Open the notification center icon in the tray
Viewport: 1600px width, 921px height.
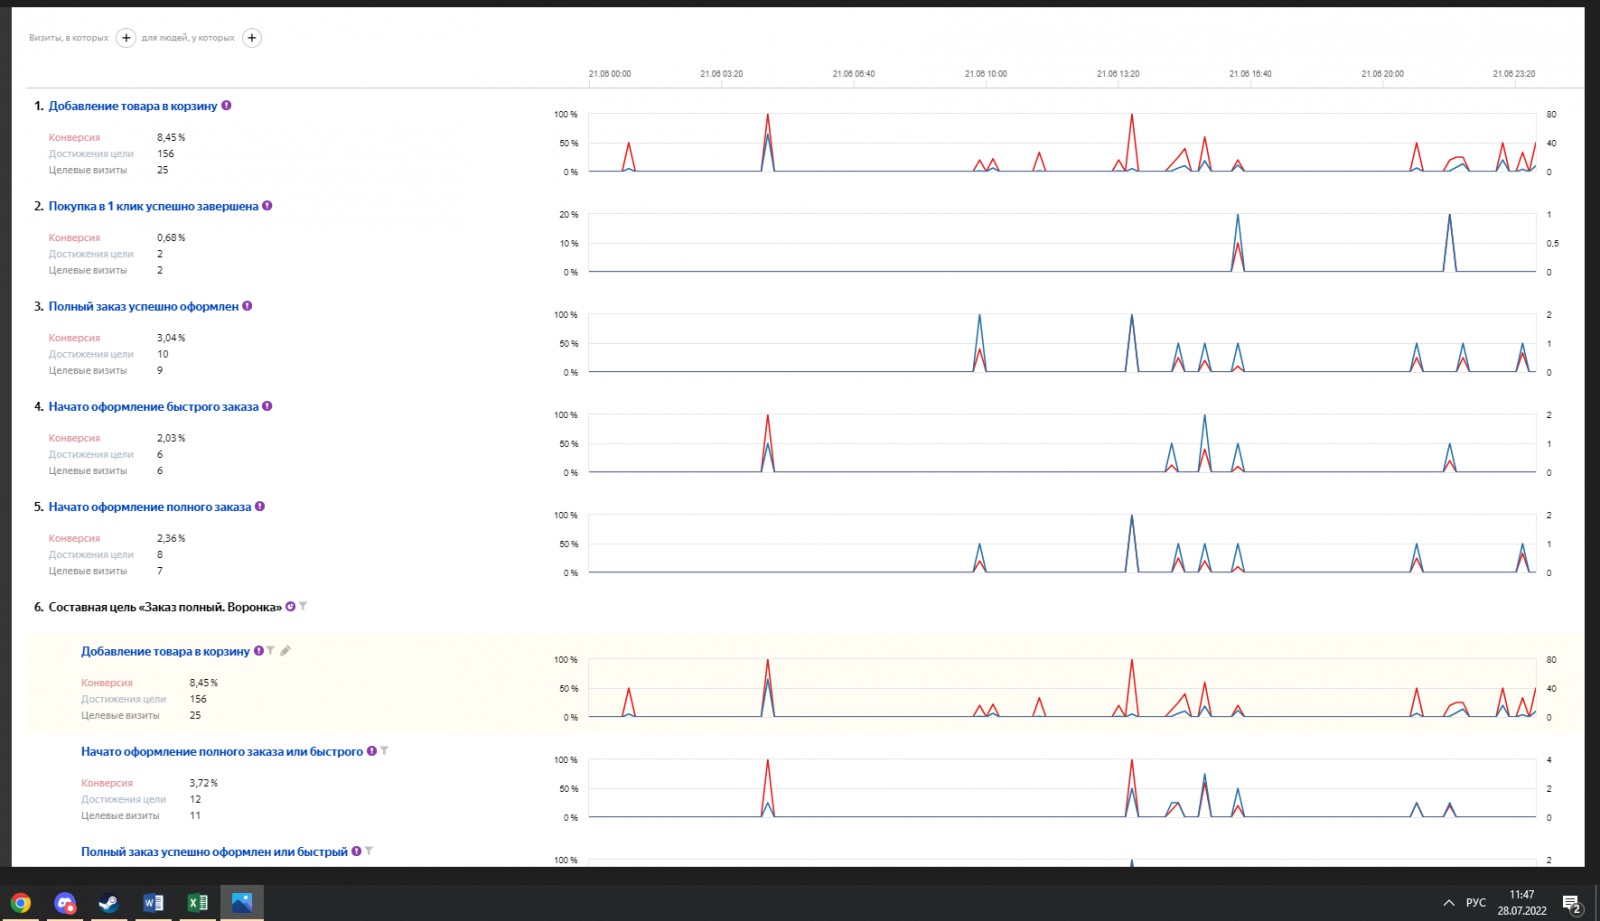coord(1572,904)
